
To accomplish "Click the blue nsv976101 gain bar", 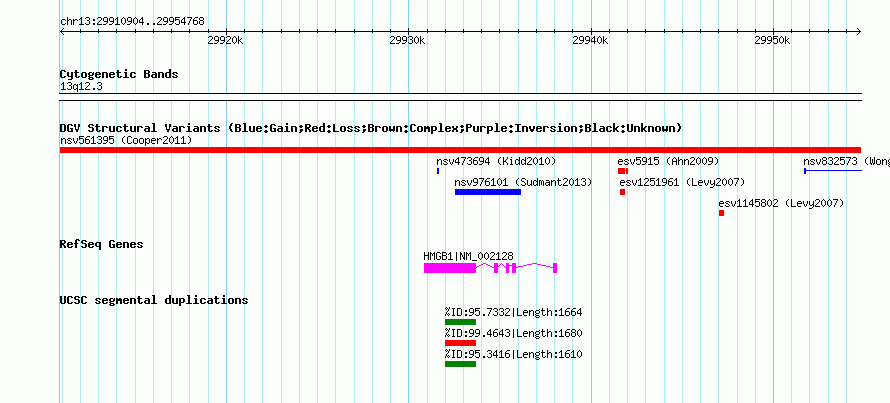I will 488,192.
